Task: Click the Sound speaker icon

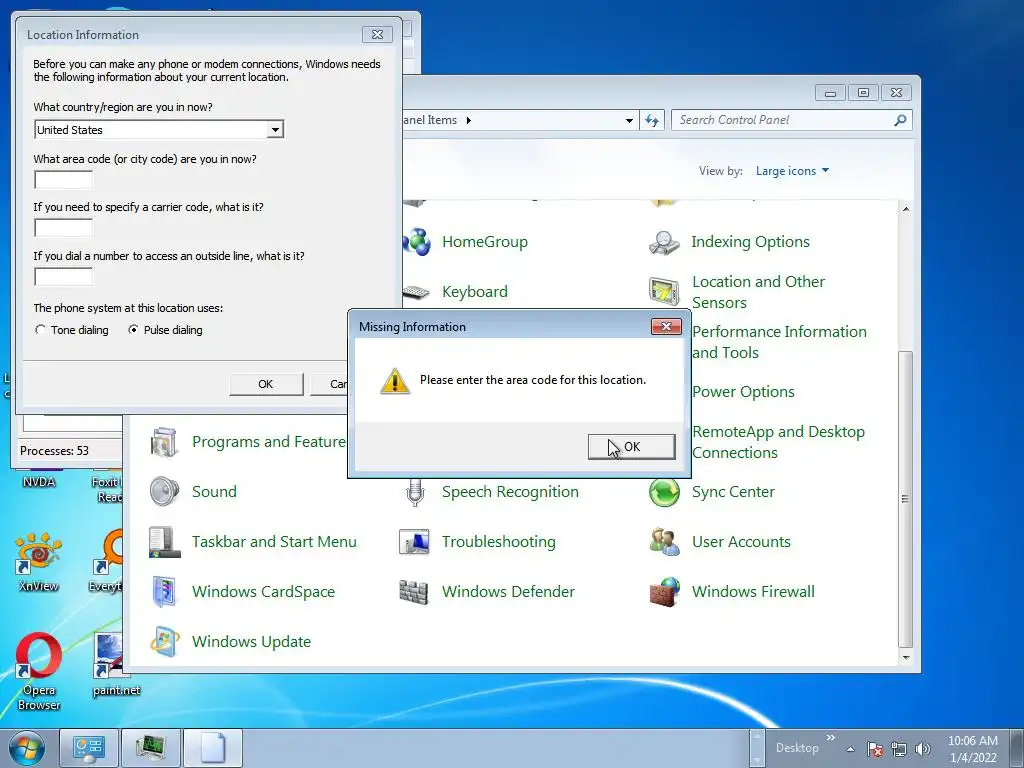Action: point(164,492)
